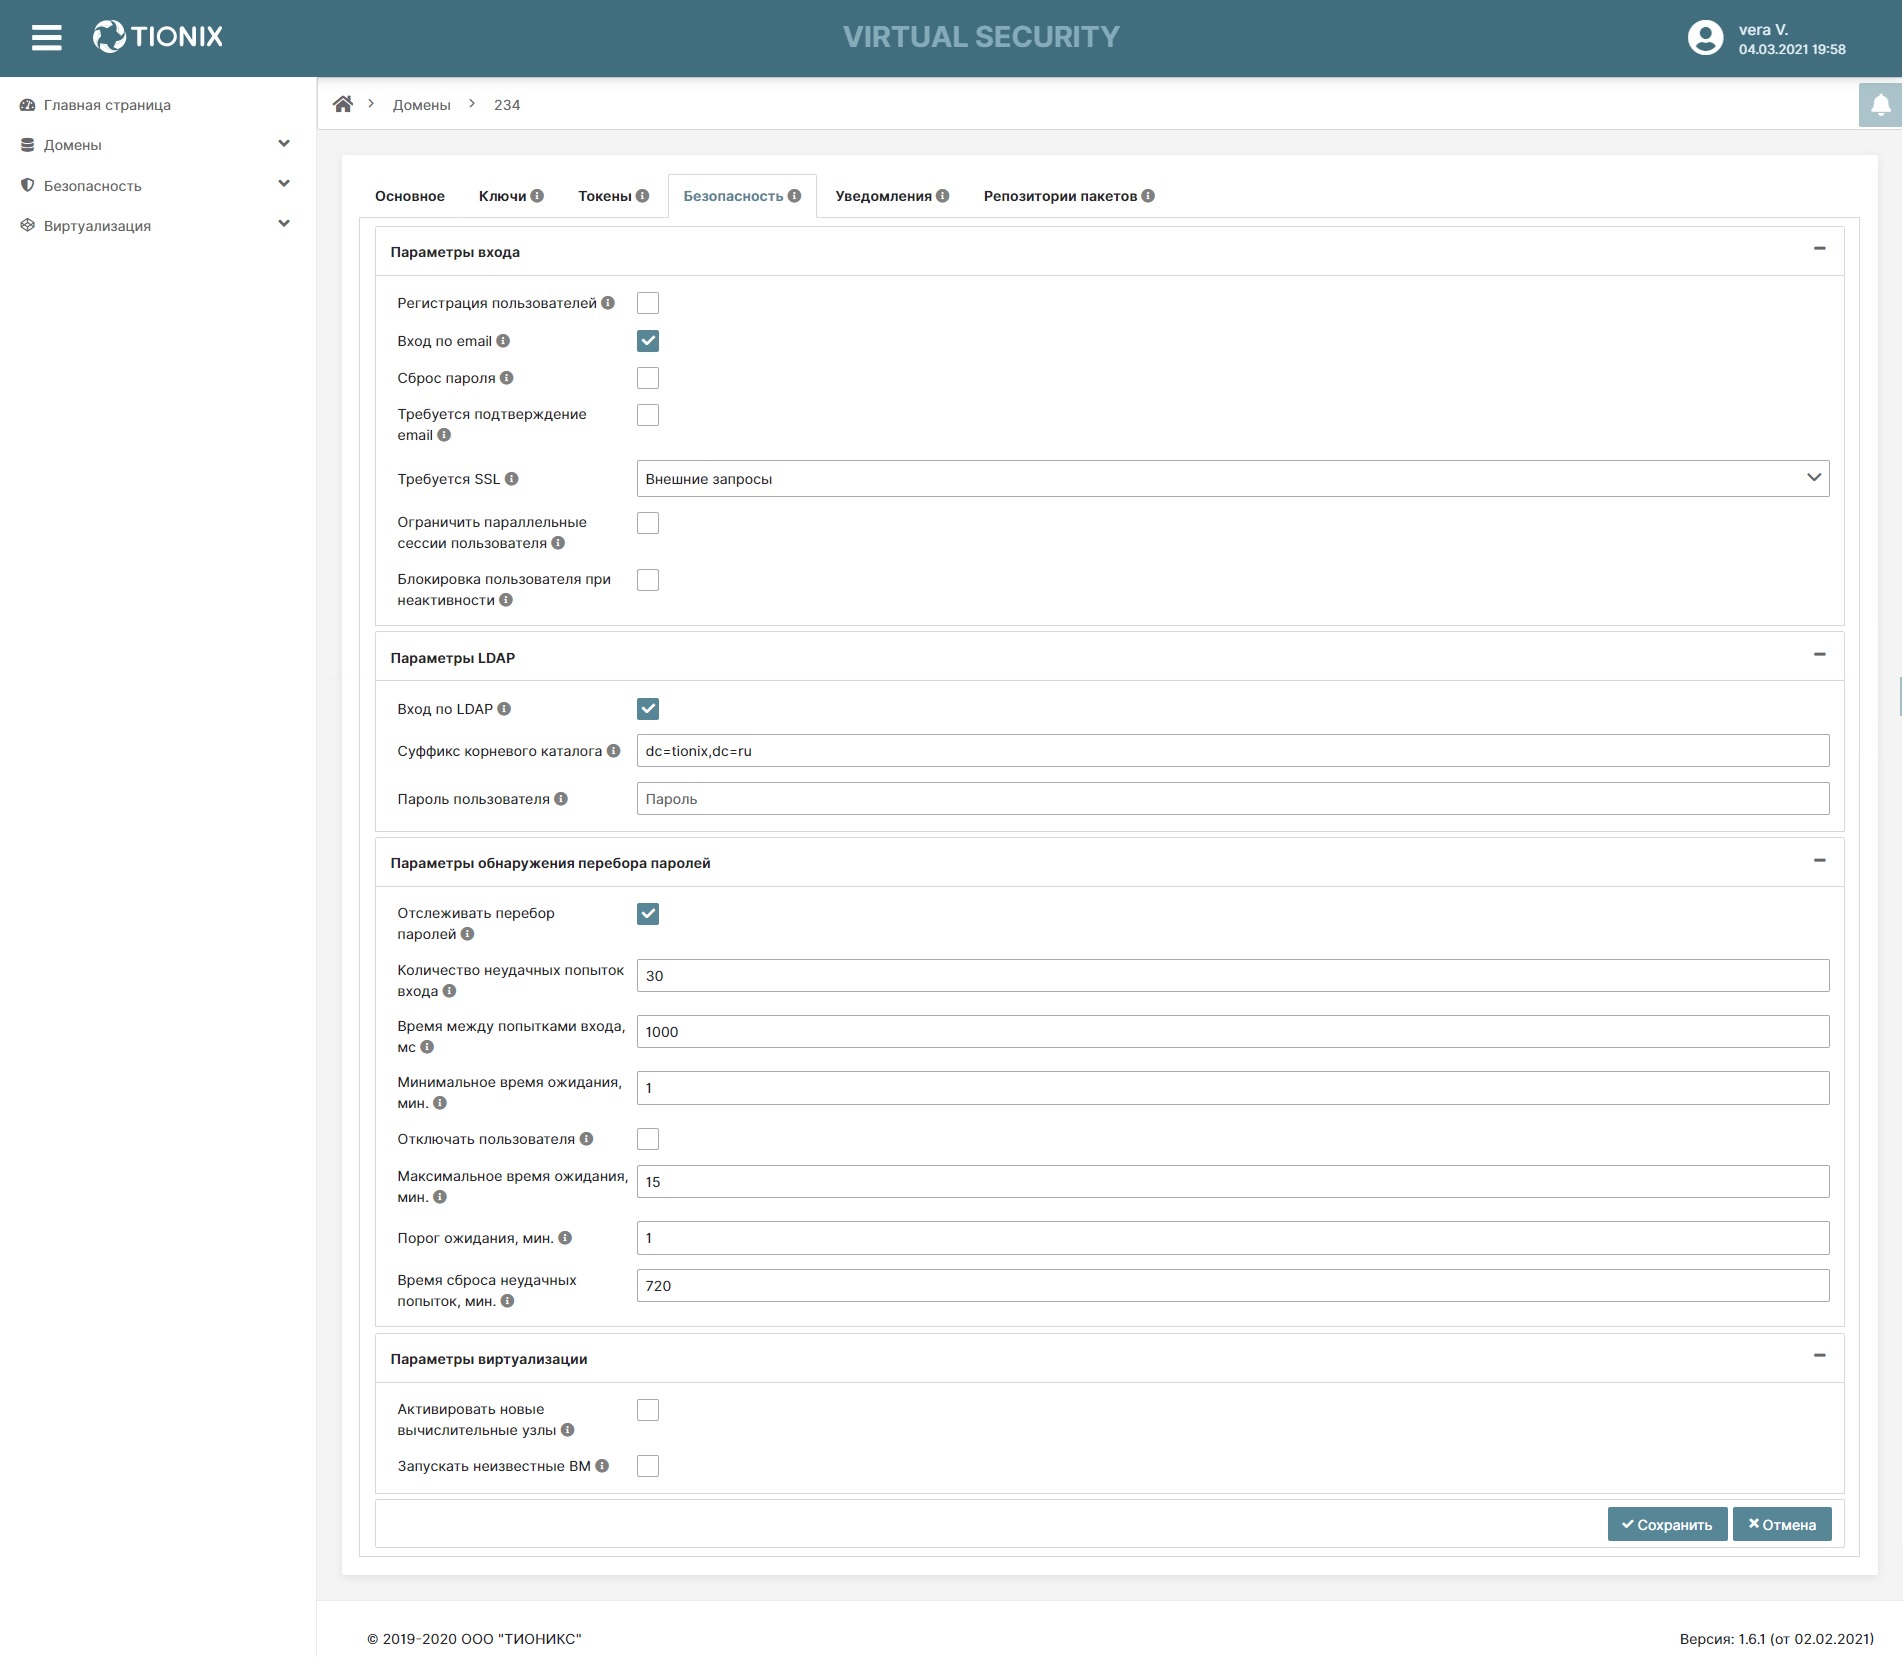Open the Репозитории пакетов tab
Image resolution: width=1904 pixels, height=1657 pixels.
tap(1060, 196)
